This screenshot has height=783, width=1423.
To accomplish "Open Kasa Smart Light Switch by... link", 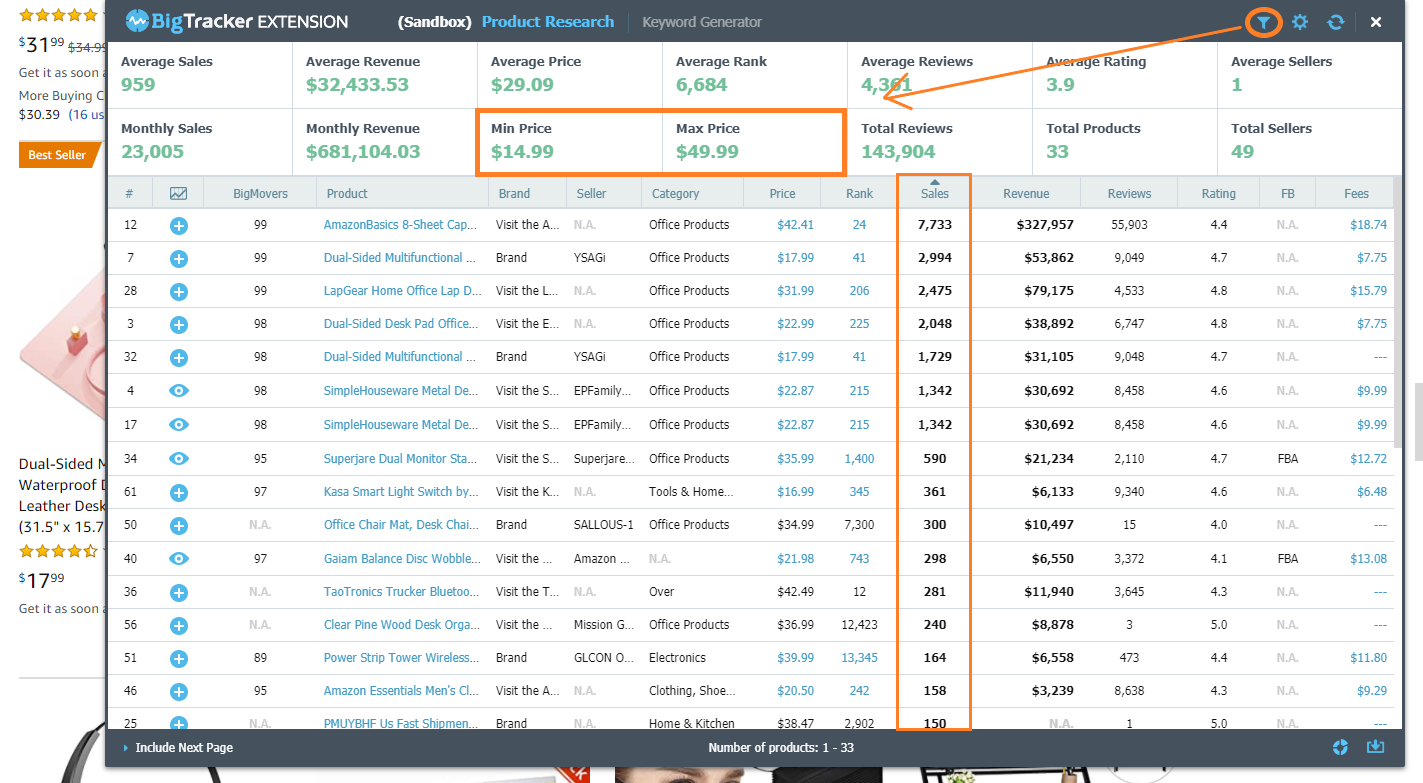I will (400, 492).
